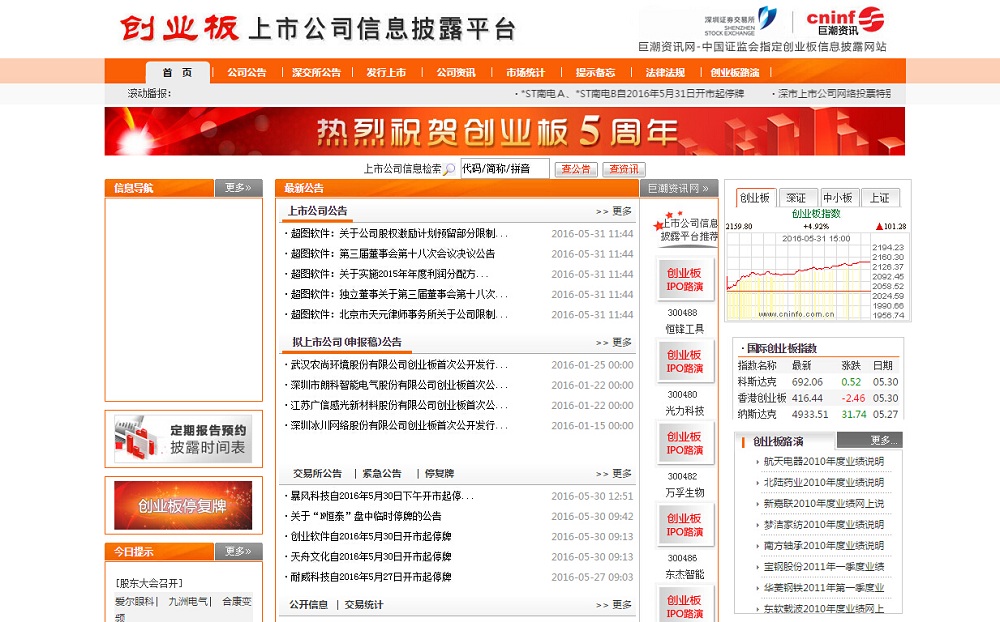The image size is (1000, 622).
Task: Go to the 首页 tab
Action: click(x=177, y=73)
